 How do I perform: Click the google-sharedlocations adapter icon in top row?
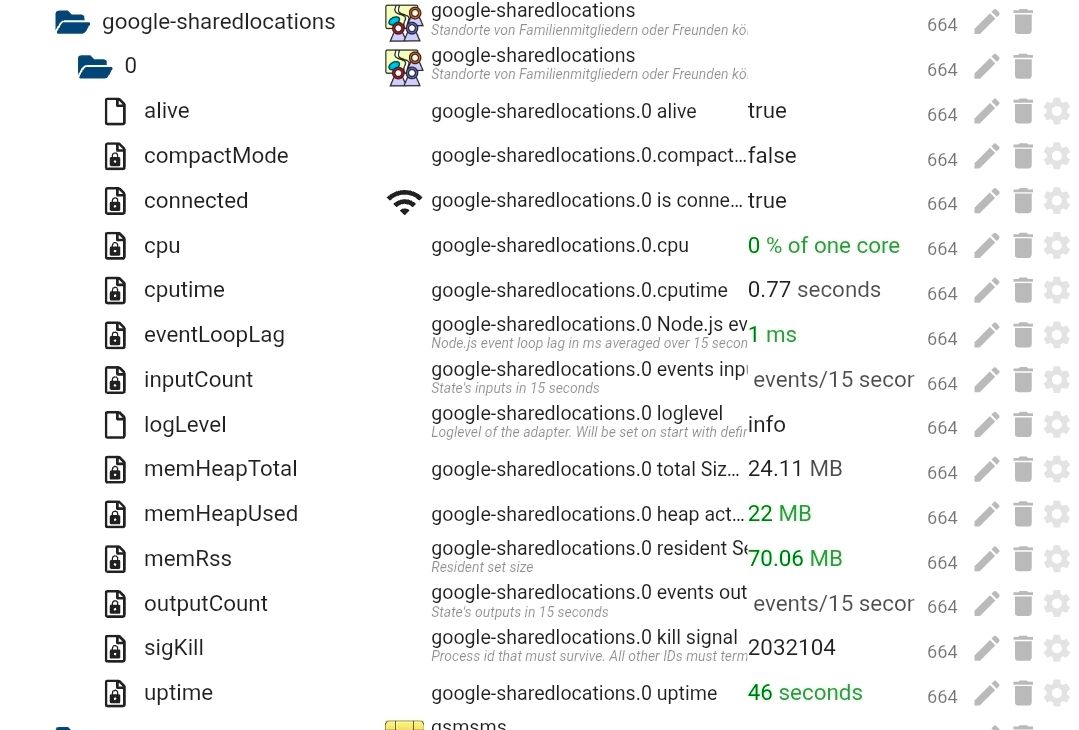(404, 22)
